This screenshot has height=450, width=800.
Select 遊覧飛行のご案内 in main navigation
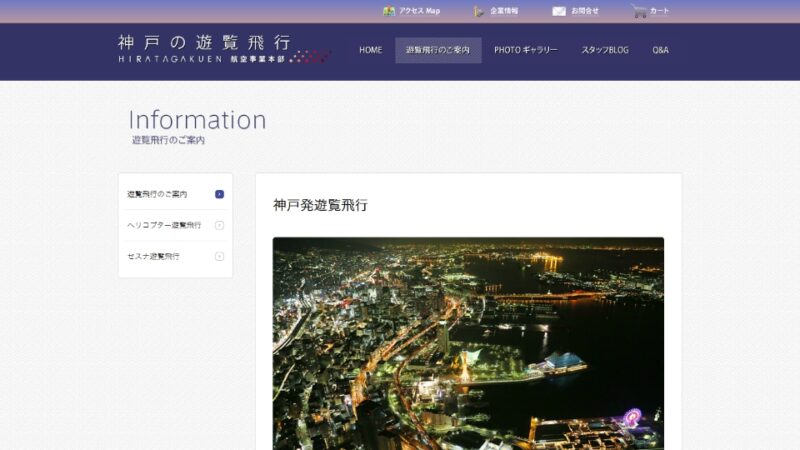438,50
